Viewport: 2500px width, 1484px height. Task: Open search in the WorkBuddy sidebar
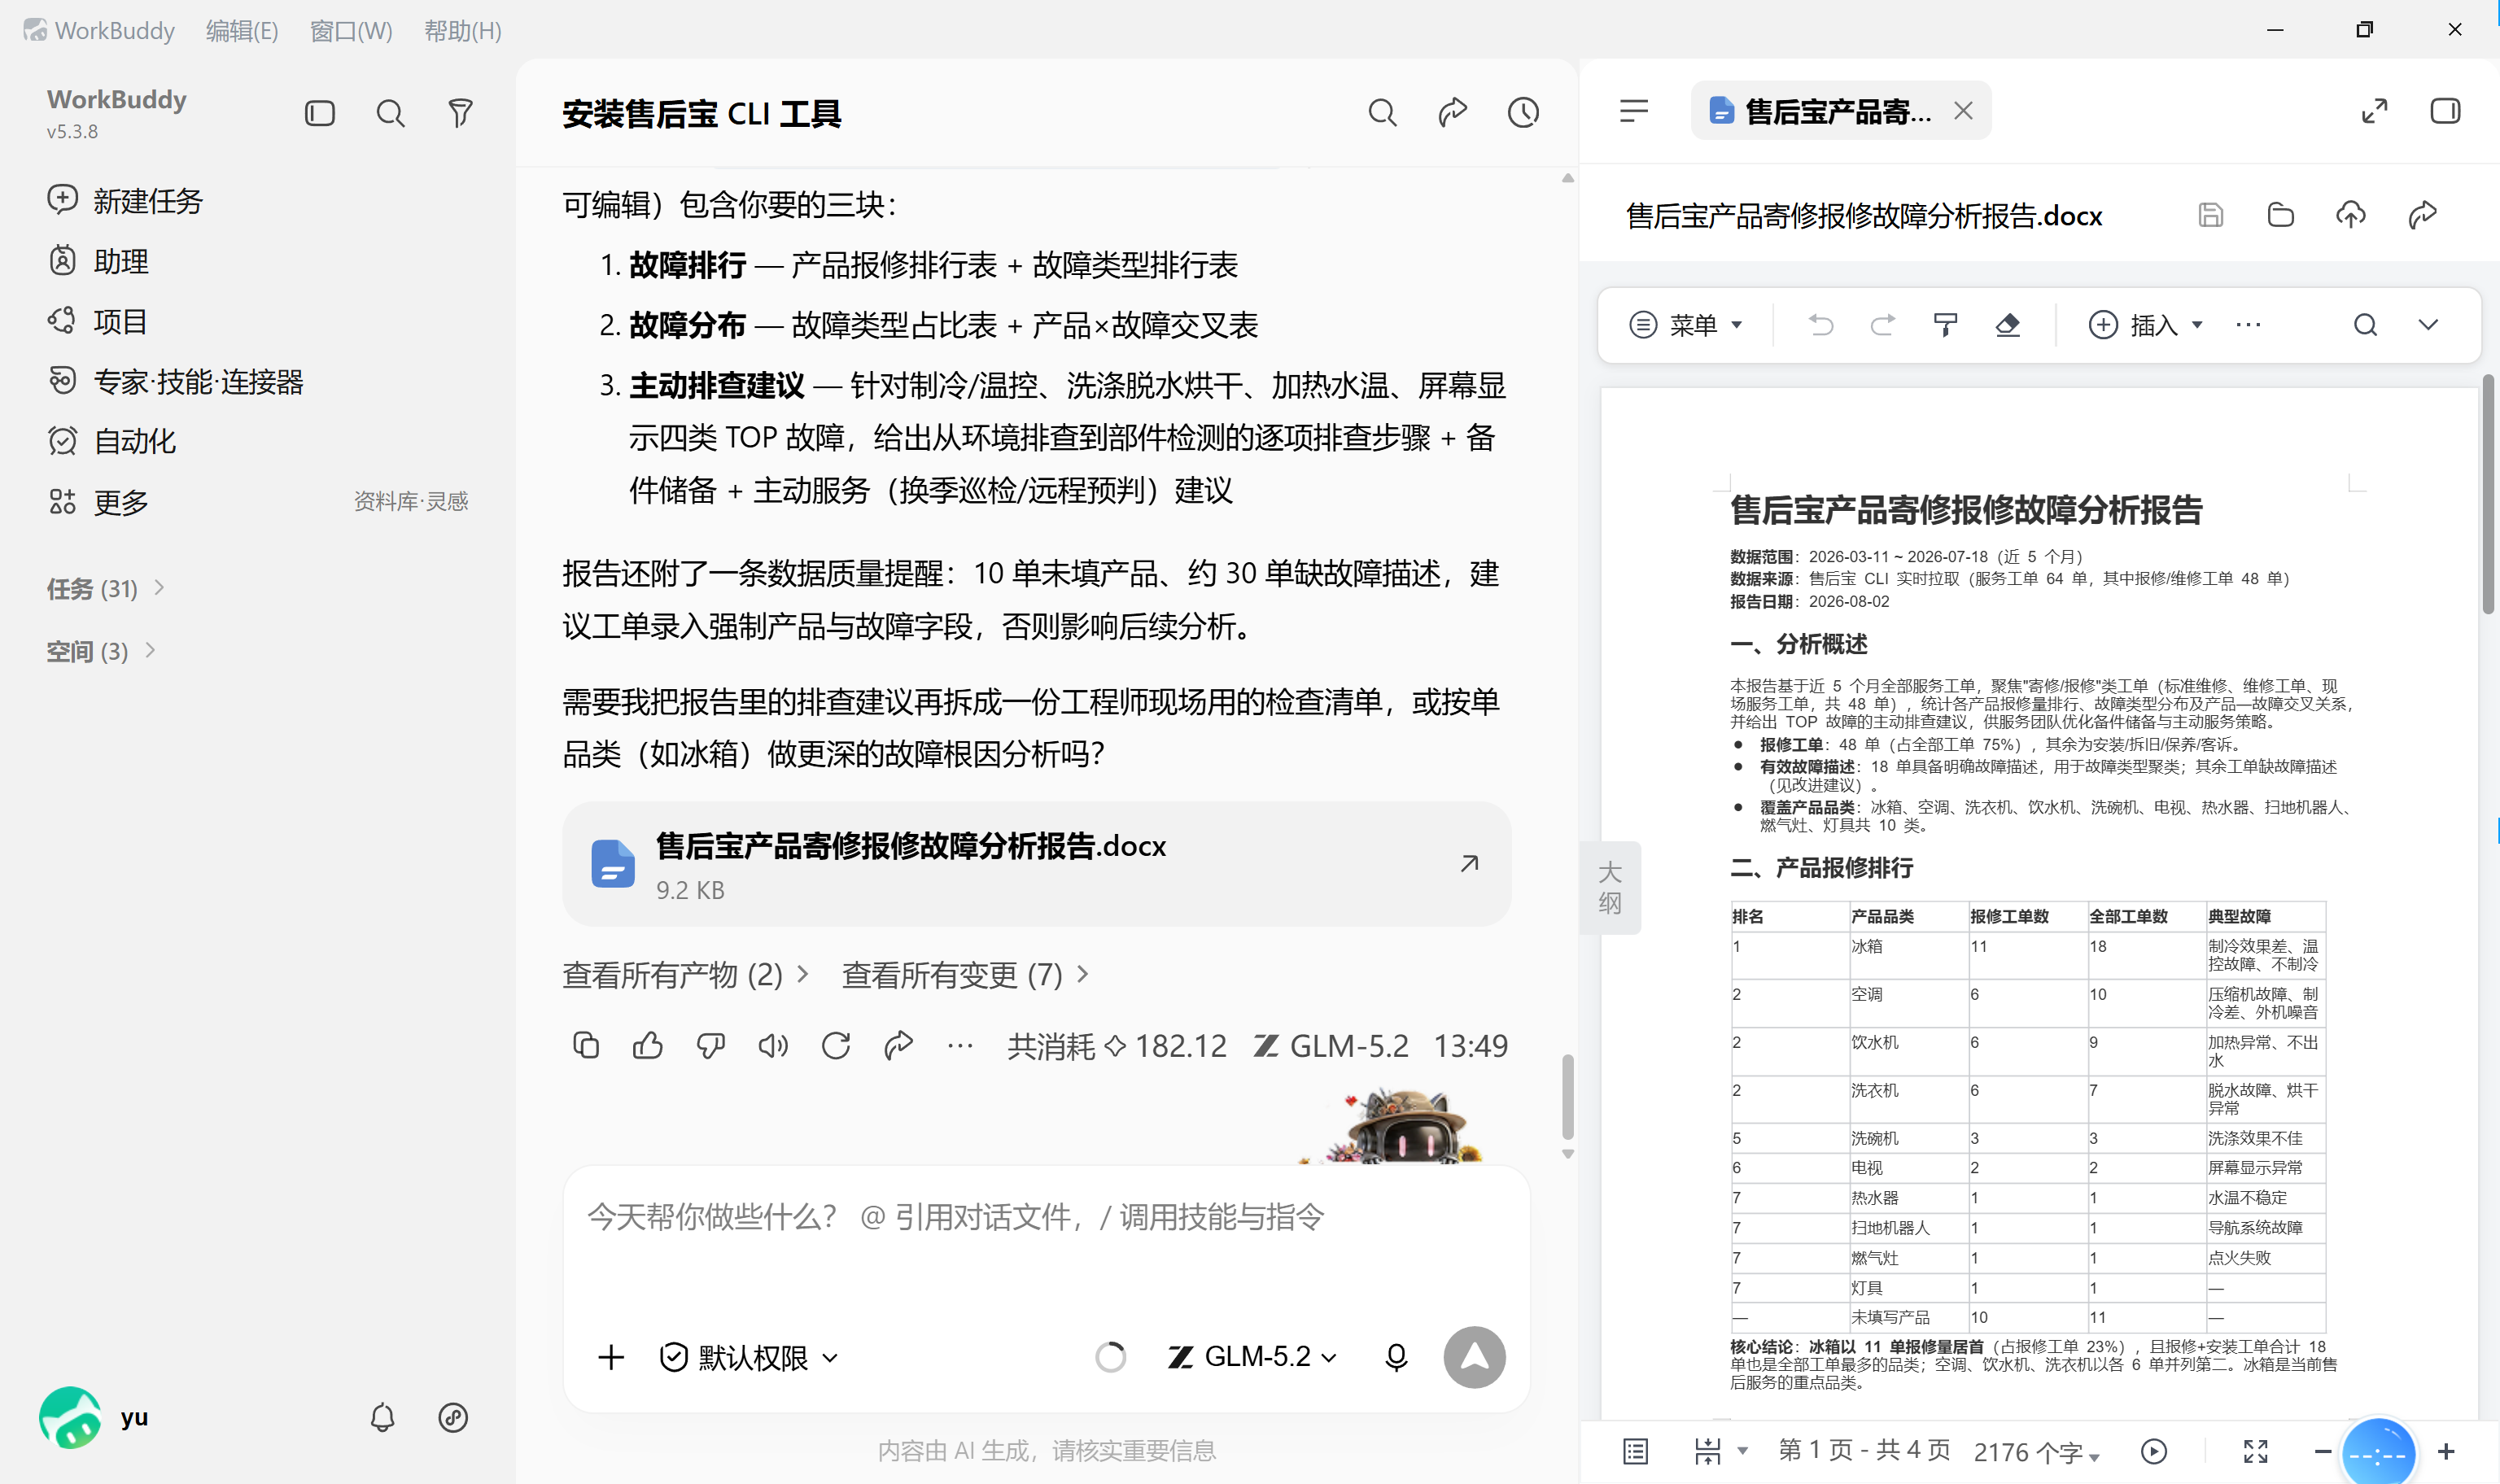(x=390, y=113)
